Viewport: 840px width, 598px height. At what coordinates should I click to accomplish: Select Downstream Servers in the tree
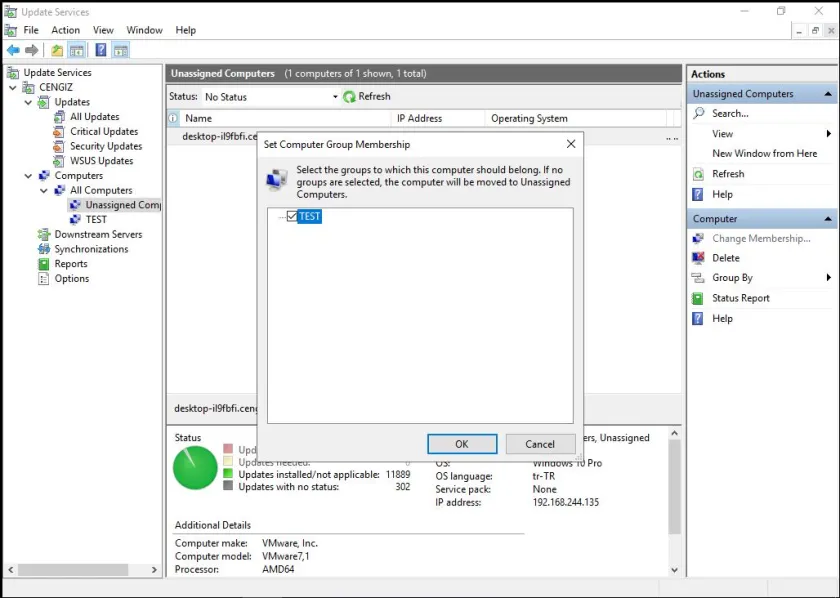[97, 234]
